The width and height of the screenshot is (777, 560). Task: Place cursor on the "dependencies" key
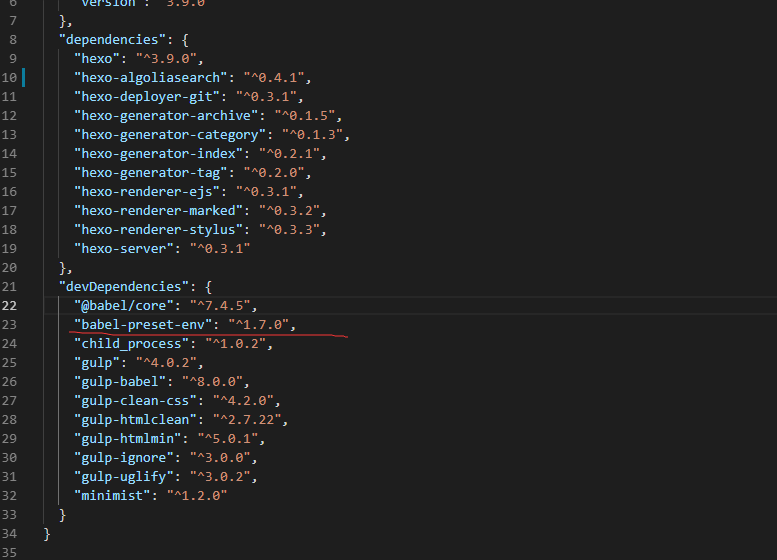click(x=118, y=39)
